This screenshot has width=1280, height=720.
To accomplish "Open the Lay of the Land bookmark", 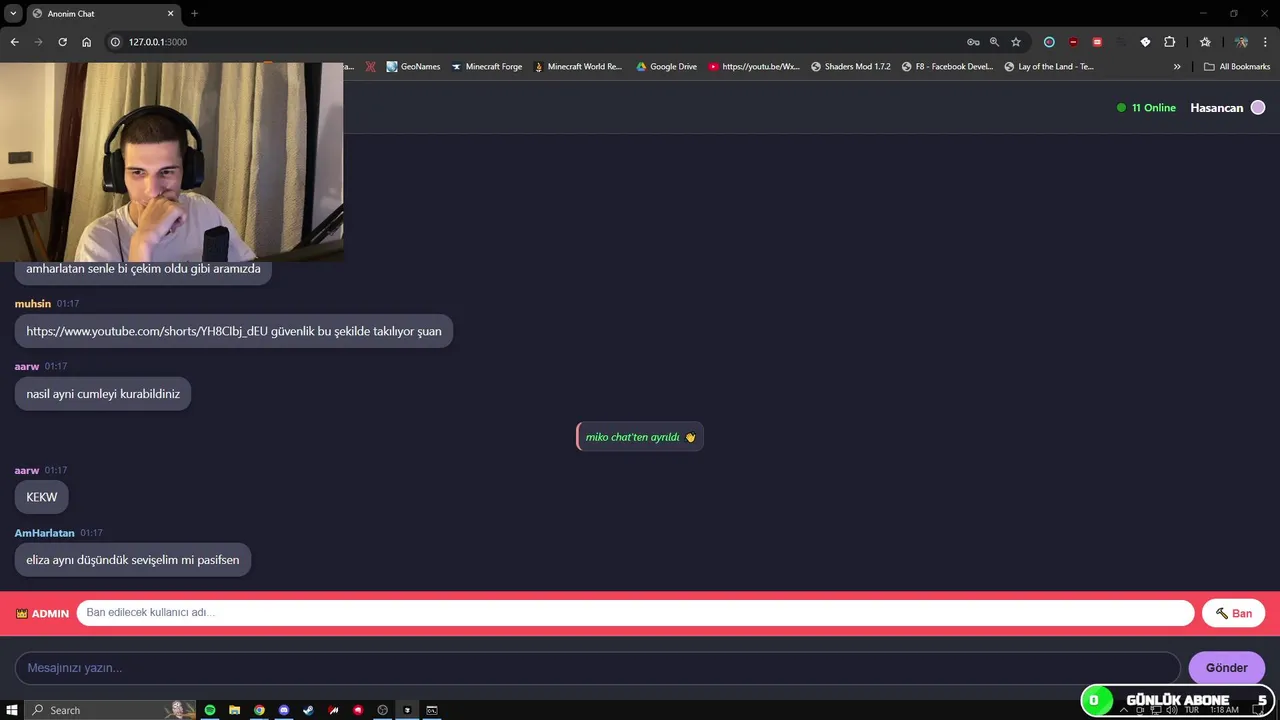I will [x=1049, y=67].
